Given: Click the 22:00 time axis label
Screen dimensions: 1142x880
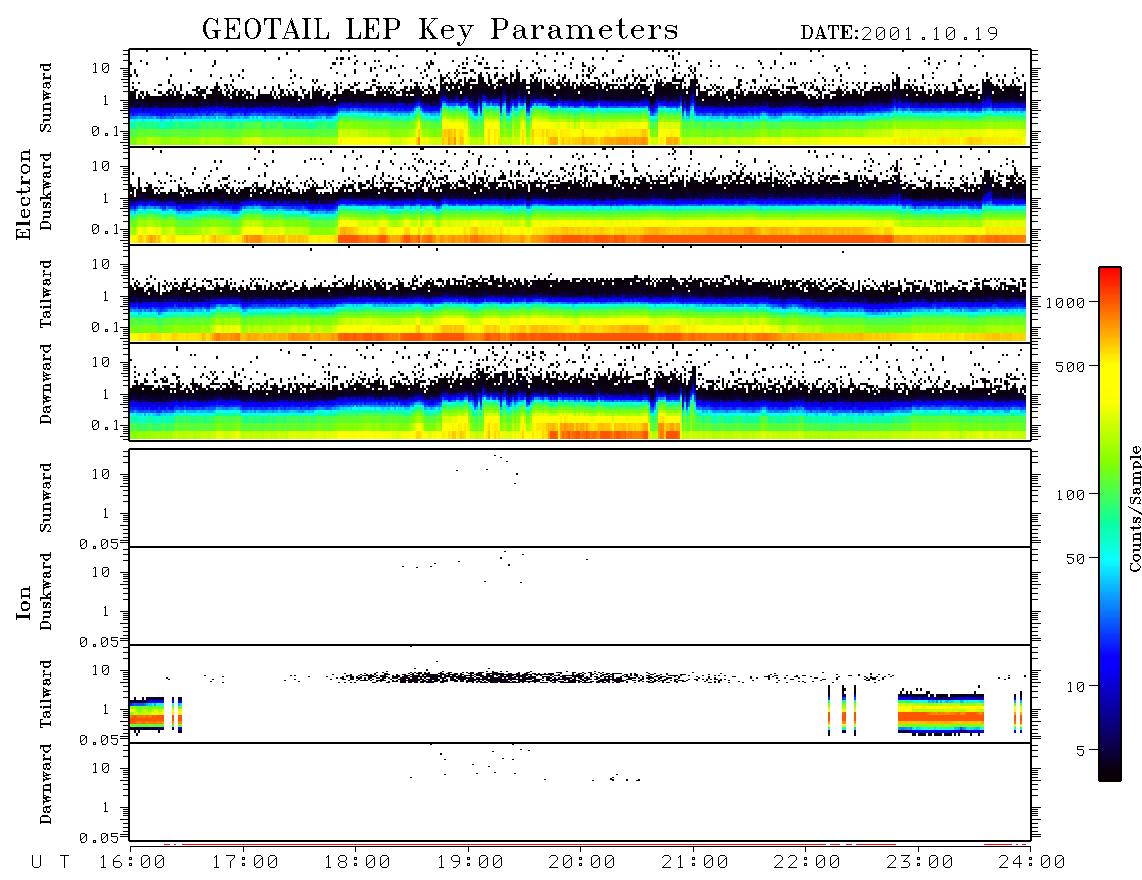Looking at the screenshot, I should pyautogui.click(x=808, y=863).
